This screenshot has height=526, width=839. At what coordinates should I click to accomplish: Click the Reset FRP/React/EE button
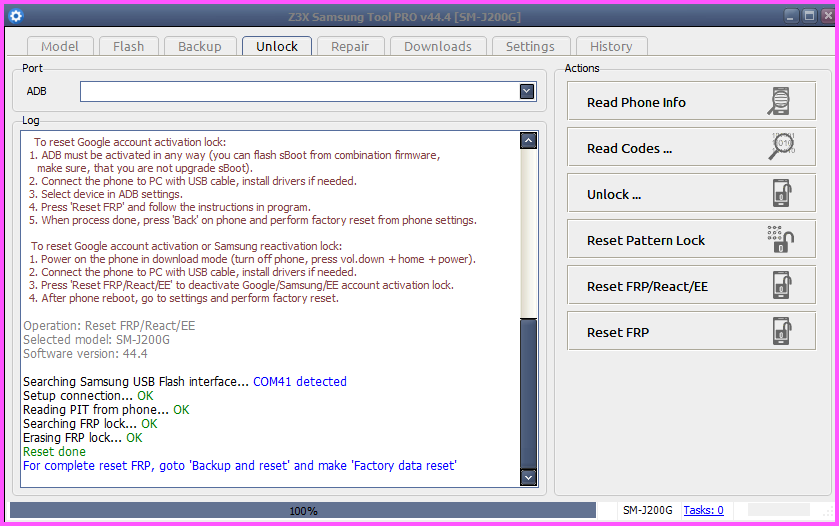[x=691, y=285]
